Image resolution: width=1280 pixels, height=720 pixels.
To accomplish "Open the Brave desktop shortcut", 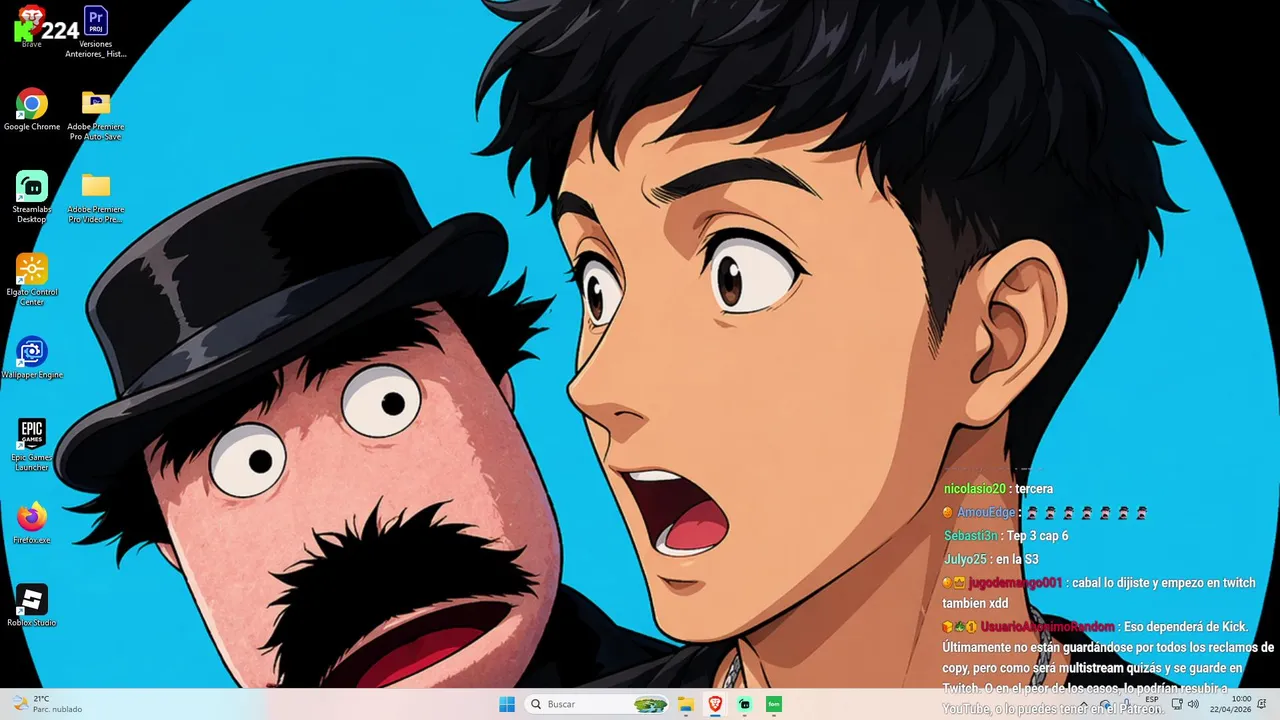I will point(32,27).
